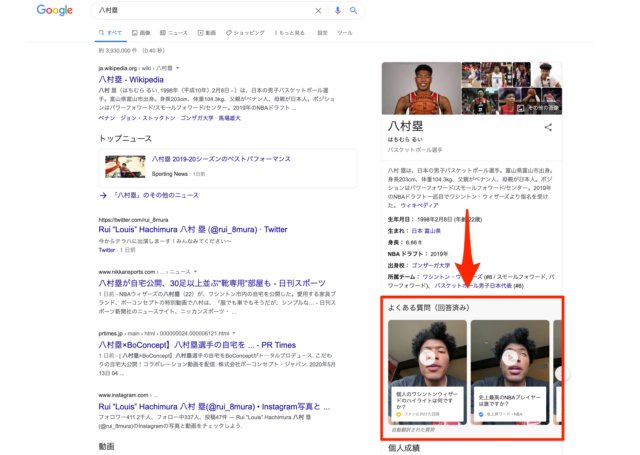Image resolution: width=640 pixels, height=455 pixels.
Task: Open the ゴンザガ大学 sitelink under Wikipedia
Action: pyautogui.click(x=197, y=118)
